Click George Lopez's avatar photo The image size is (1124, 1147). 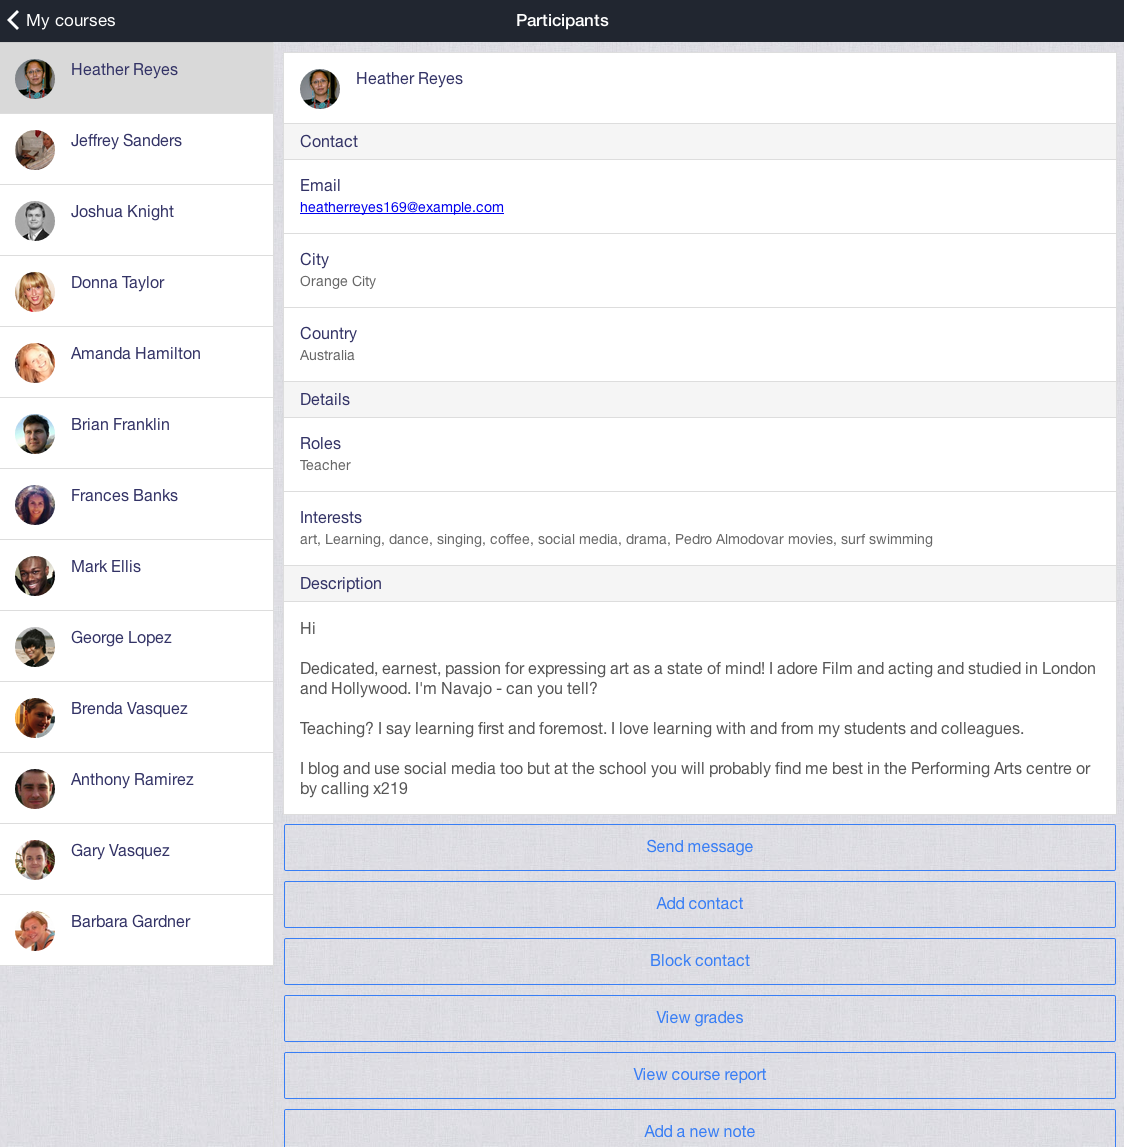(35, 647)
